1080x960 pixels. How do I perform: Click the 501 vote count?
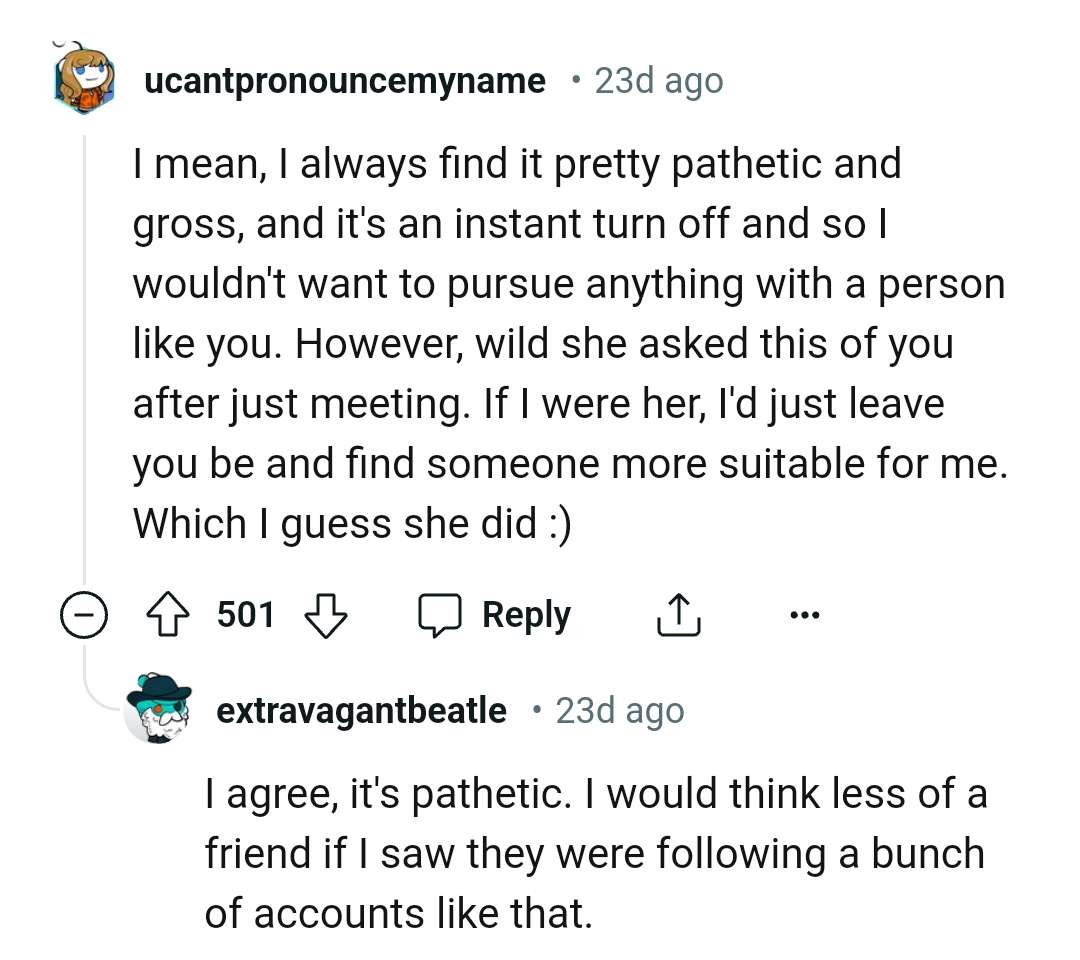(244, 614)
